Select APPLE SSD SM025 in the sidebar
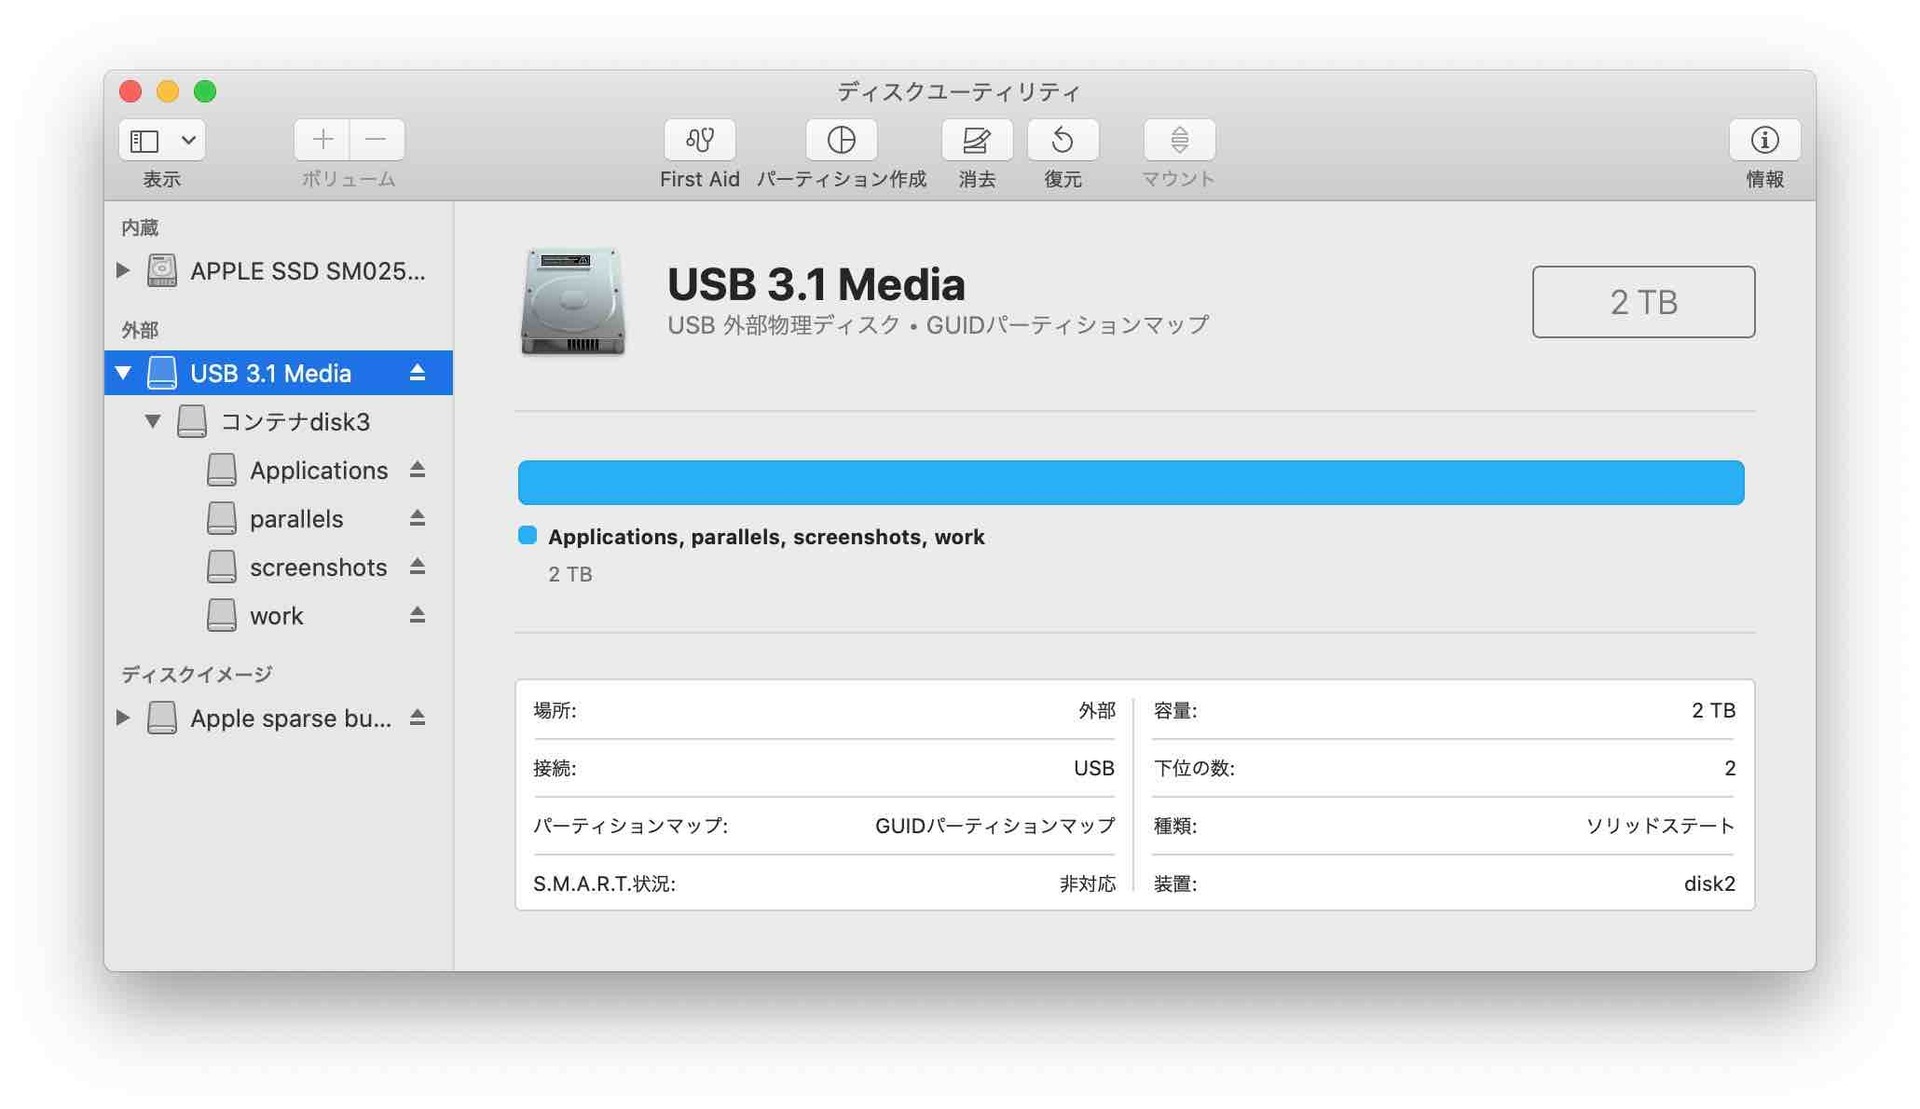The image size is (1920, 1109). pos(279,271)
